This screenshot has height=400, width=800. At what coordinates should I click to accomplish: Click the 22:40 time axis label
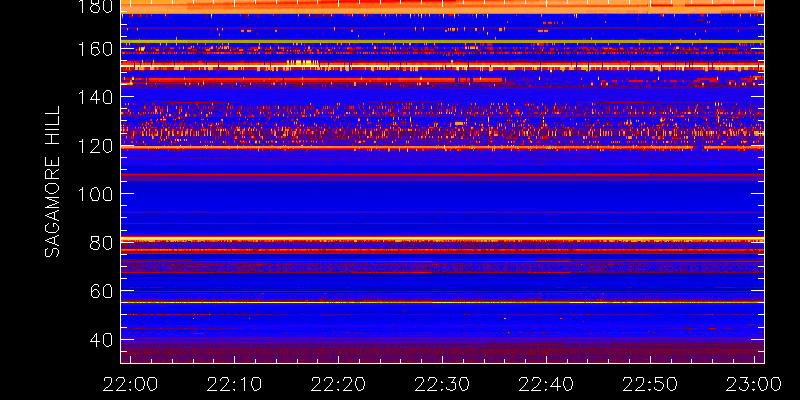[546, 384]
